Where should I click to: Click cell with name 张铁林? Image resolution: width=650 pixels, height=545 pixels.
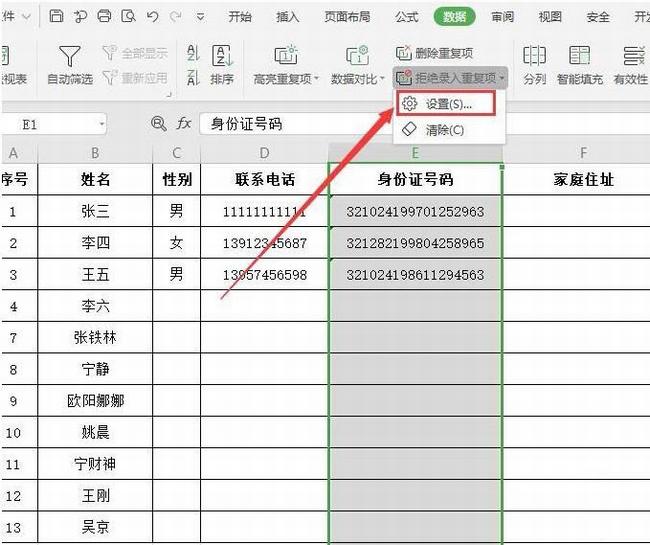tap(95, 337)
